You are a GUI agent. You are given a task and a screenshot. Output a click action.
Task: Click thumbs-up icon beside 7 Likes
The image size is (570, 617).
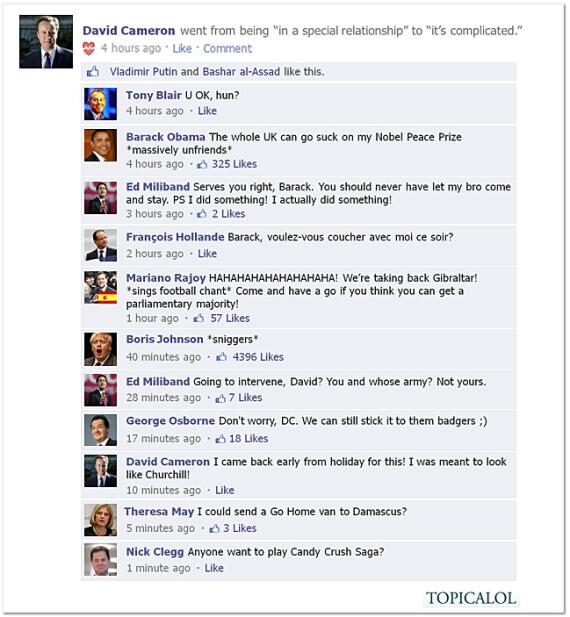point(220,398)
